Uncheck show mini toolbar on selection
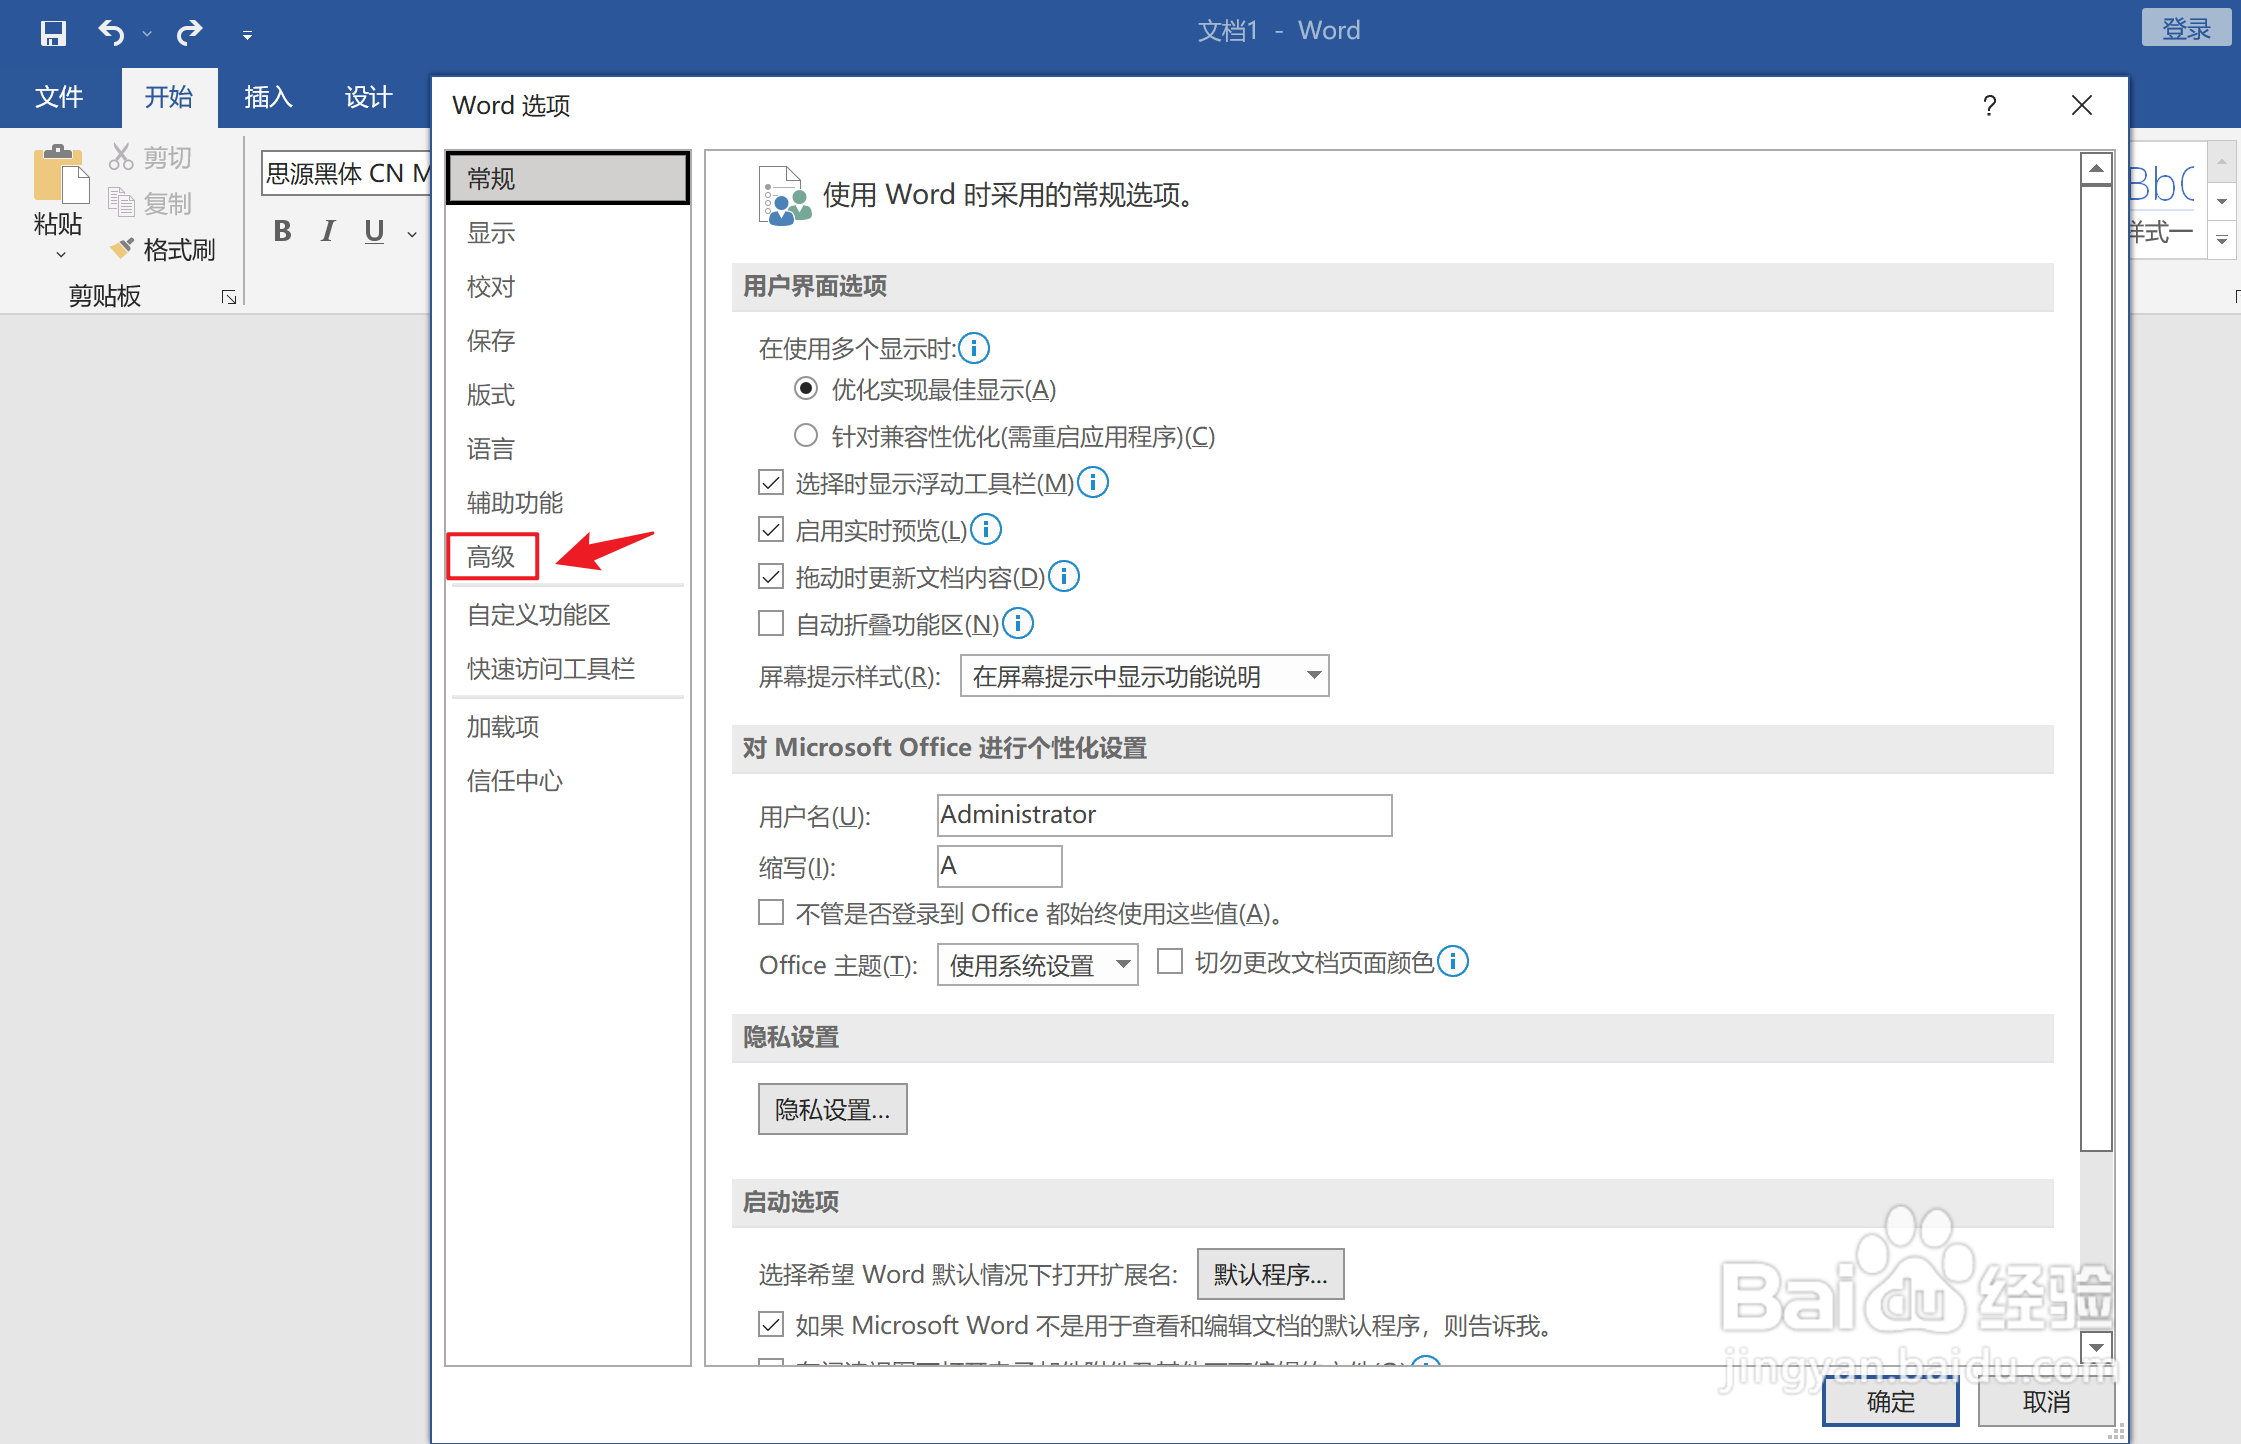The image size is (2241, 1444). [x=771, y=484]
